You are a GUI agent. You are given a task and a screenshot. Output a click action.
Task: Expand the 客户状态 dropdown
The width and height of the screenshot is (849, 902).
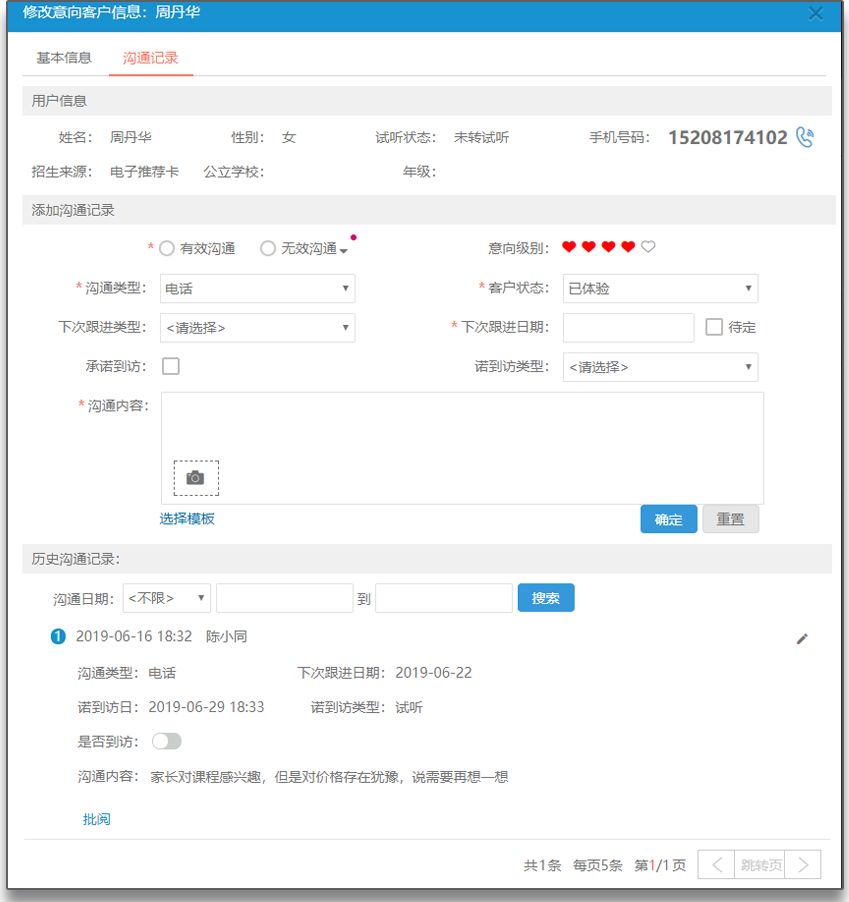point(660,288)
